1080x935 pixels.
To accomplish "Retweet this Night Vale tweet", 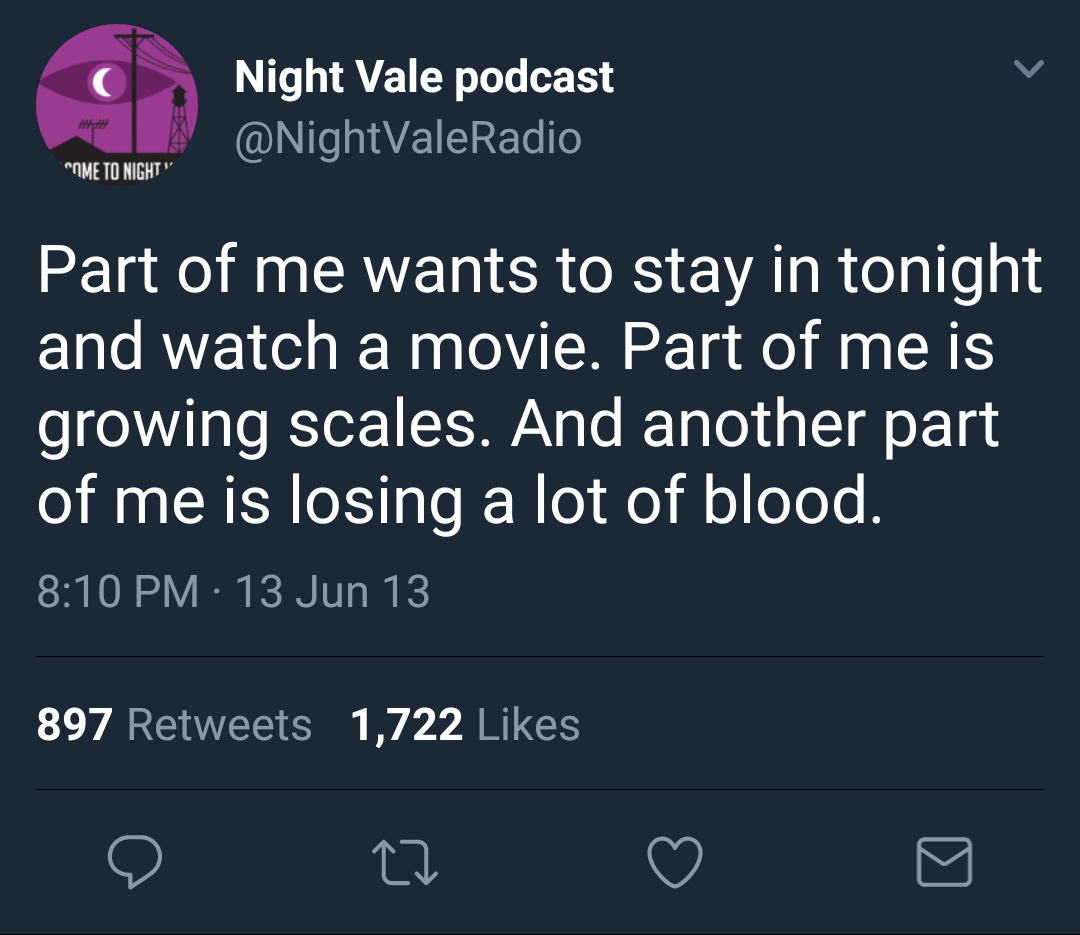I will pyautogui.click(x=404, y=862).
